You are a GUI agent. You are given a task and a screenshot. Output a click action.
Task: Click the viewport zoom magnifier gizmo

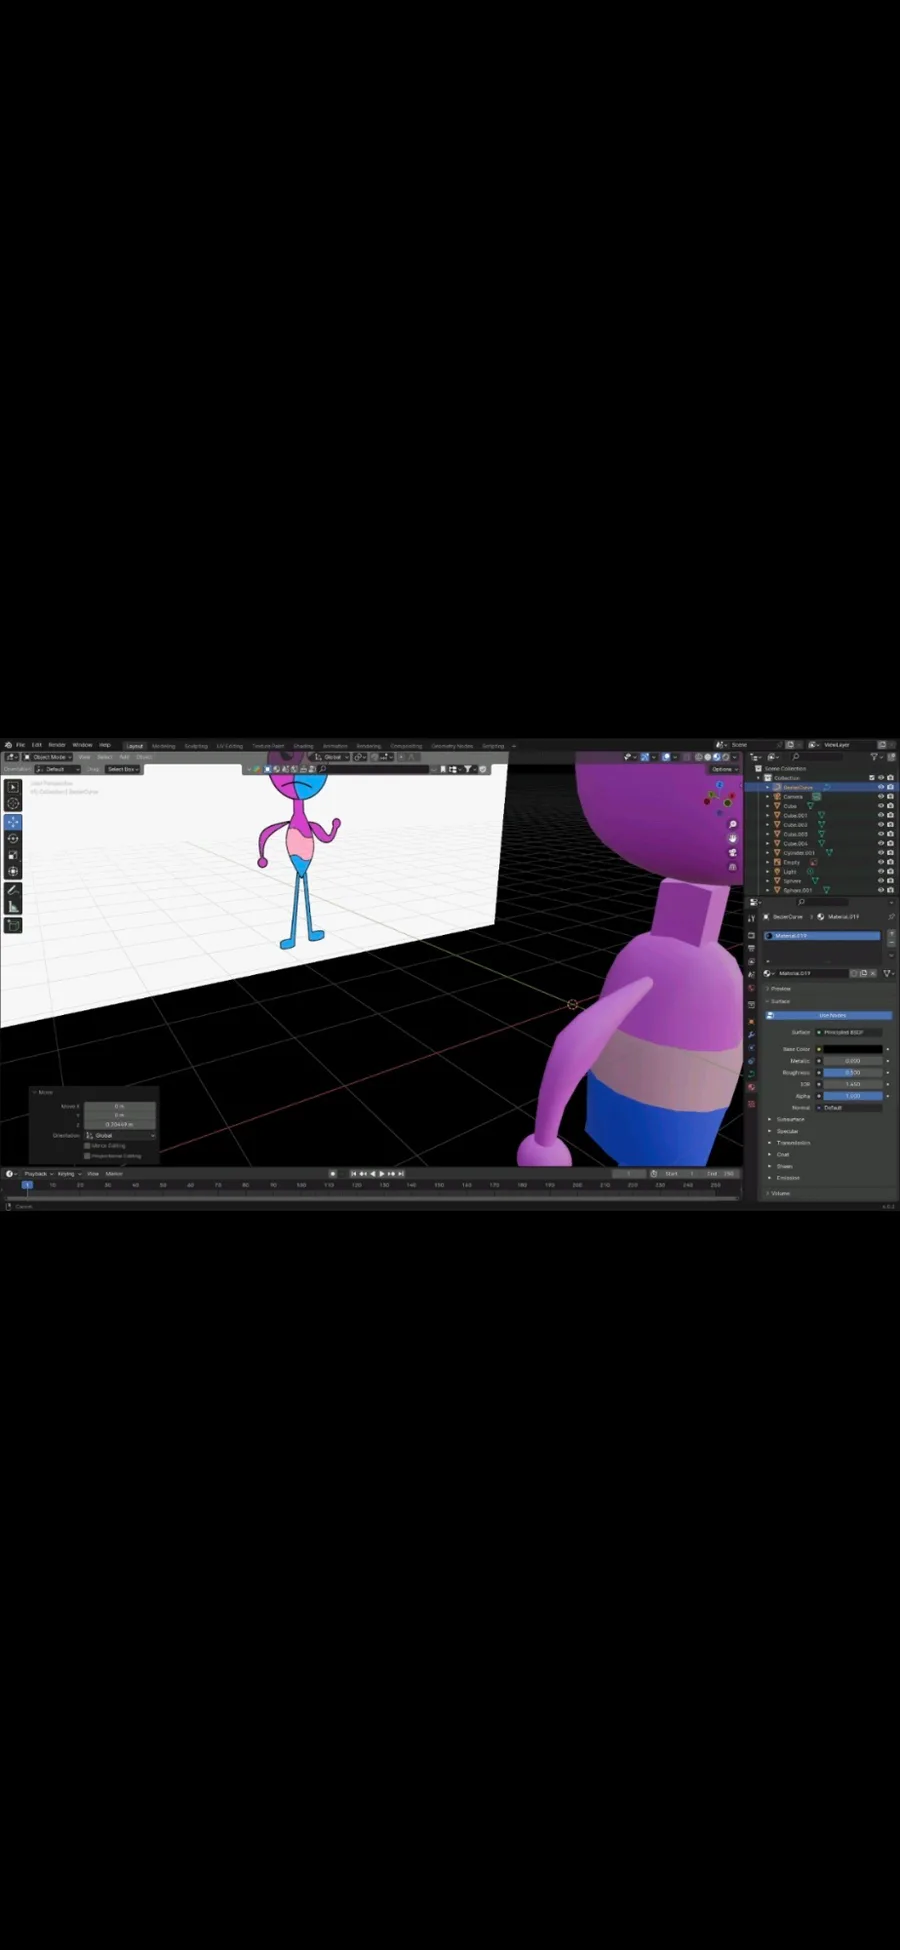[732, 825]
